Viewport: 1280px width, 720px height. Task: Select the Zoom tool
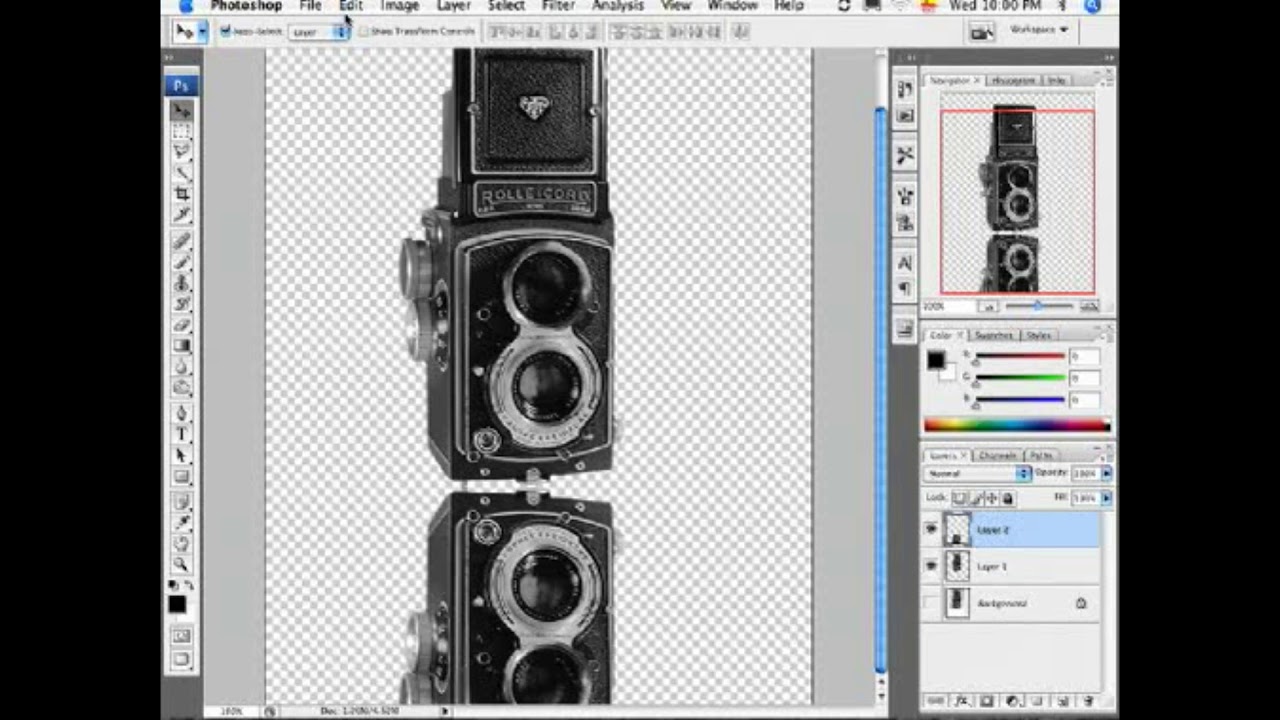click(181, 565)
